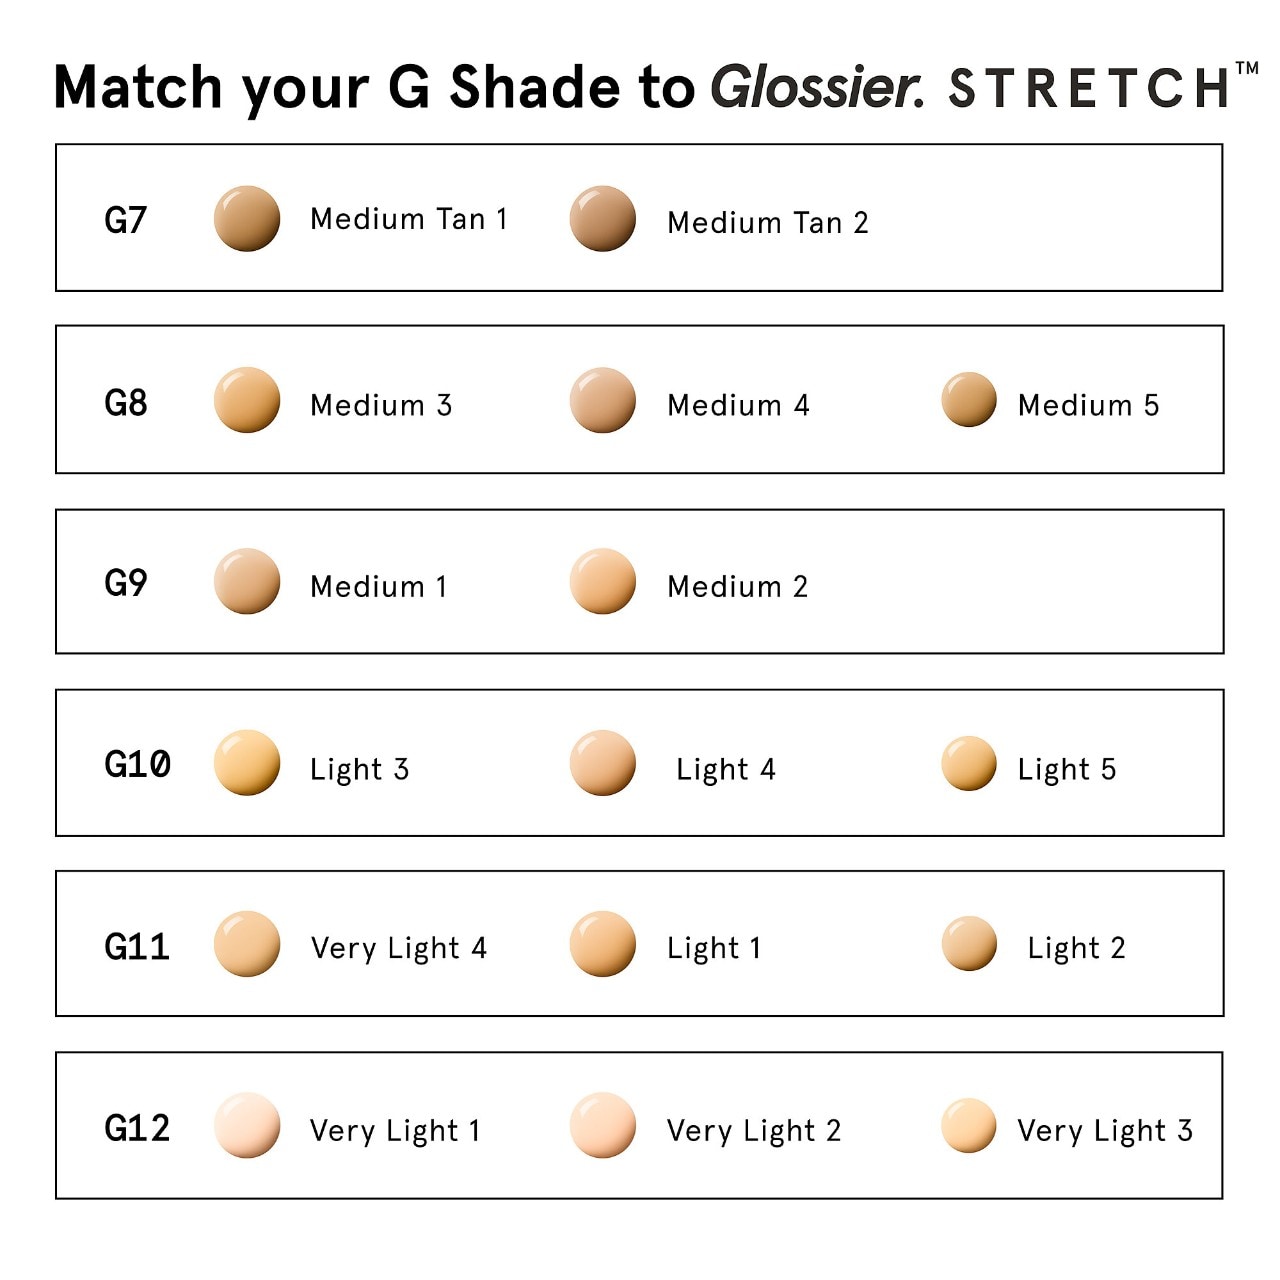Select the Light 4 label text
Screen dimensions: 1280x1280
tap(726, 769)
